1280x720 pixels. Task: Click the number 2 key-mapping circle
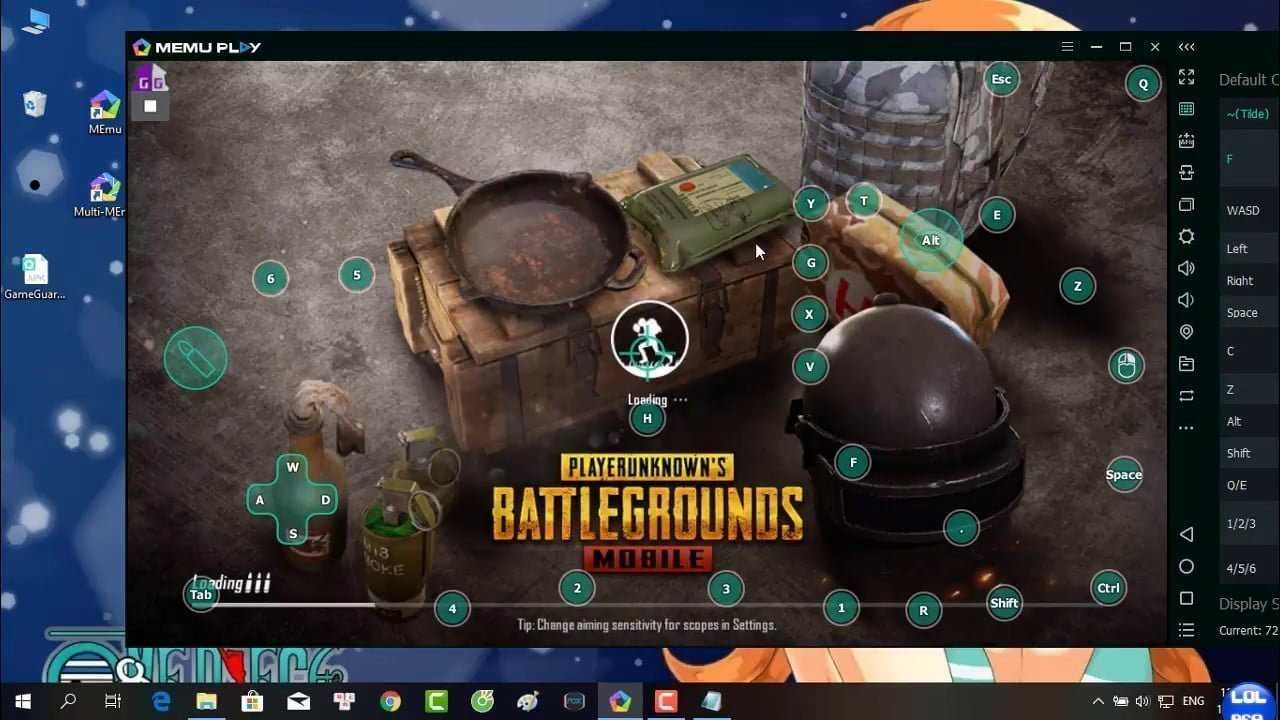577,588
